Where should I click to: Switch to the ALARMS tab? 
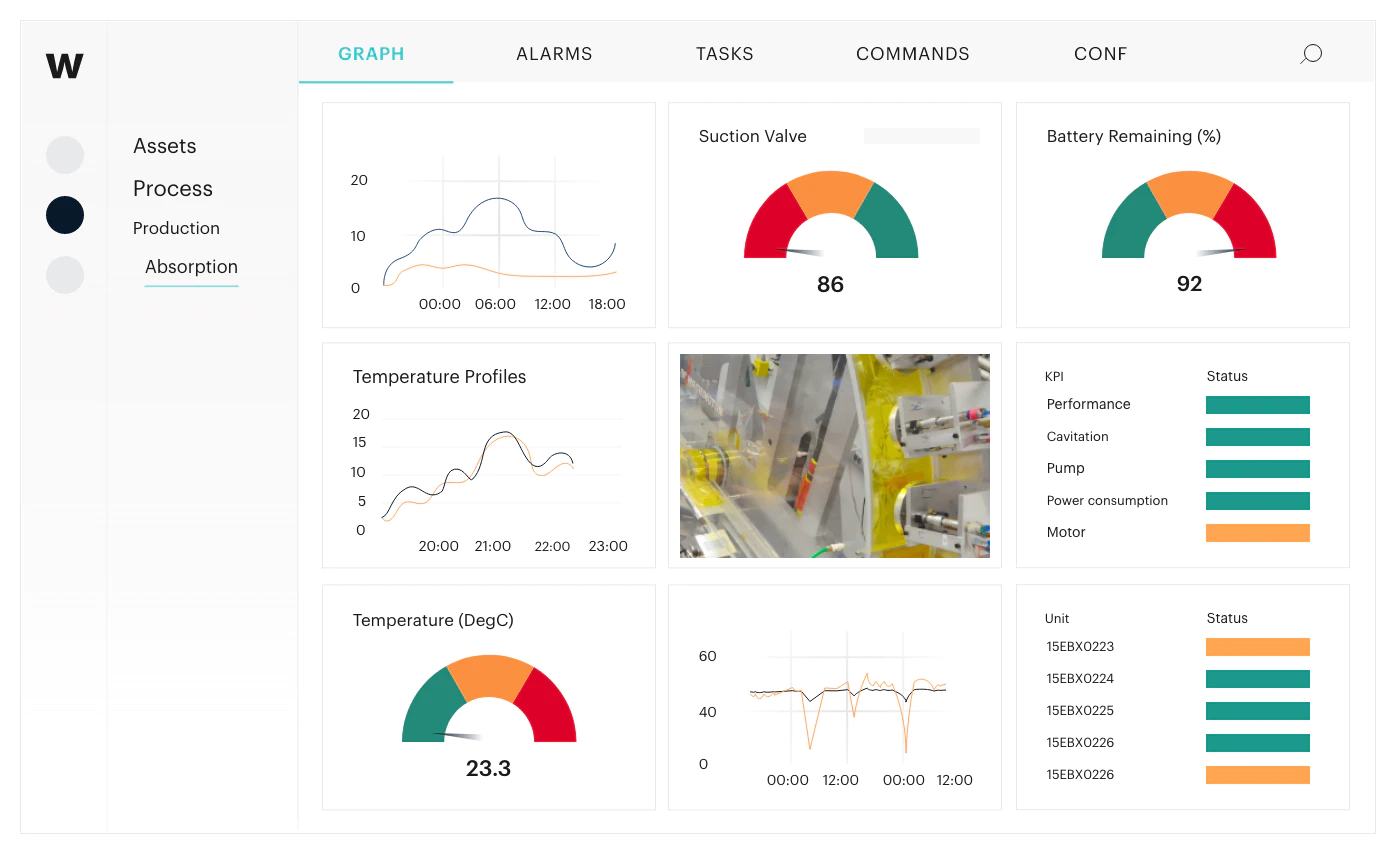click(x=554, y=54)
